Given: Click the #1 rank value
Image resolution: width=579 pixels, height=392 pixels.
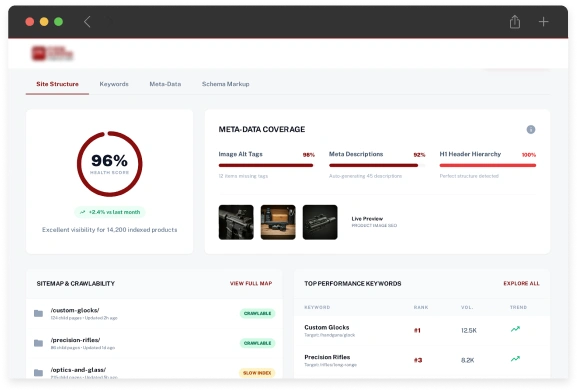Looking at the screenshot, I should pos(417,330).
